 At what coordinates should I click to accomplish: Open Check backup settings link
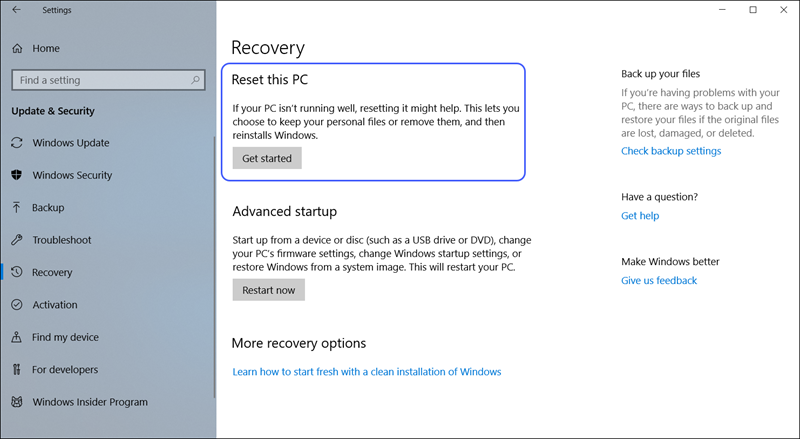pyautogui.click(x=671, y=151)
